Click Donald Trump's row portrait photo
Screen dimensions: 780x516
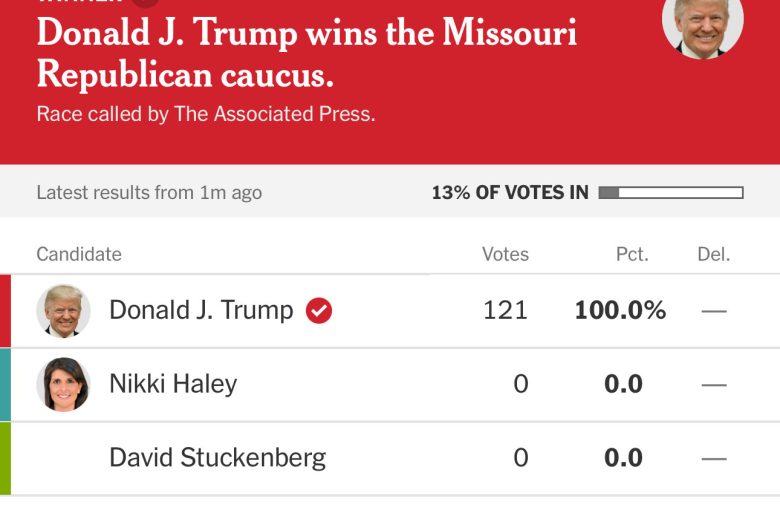pos(64,311)
